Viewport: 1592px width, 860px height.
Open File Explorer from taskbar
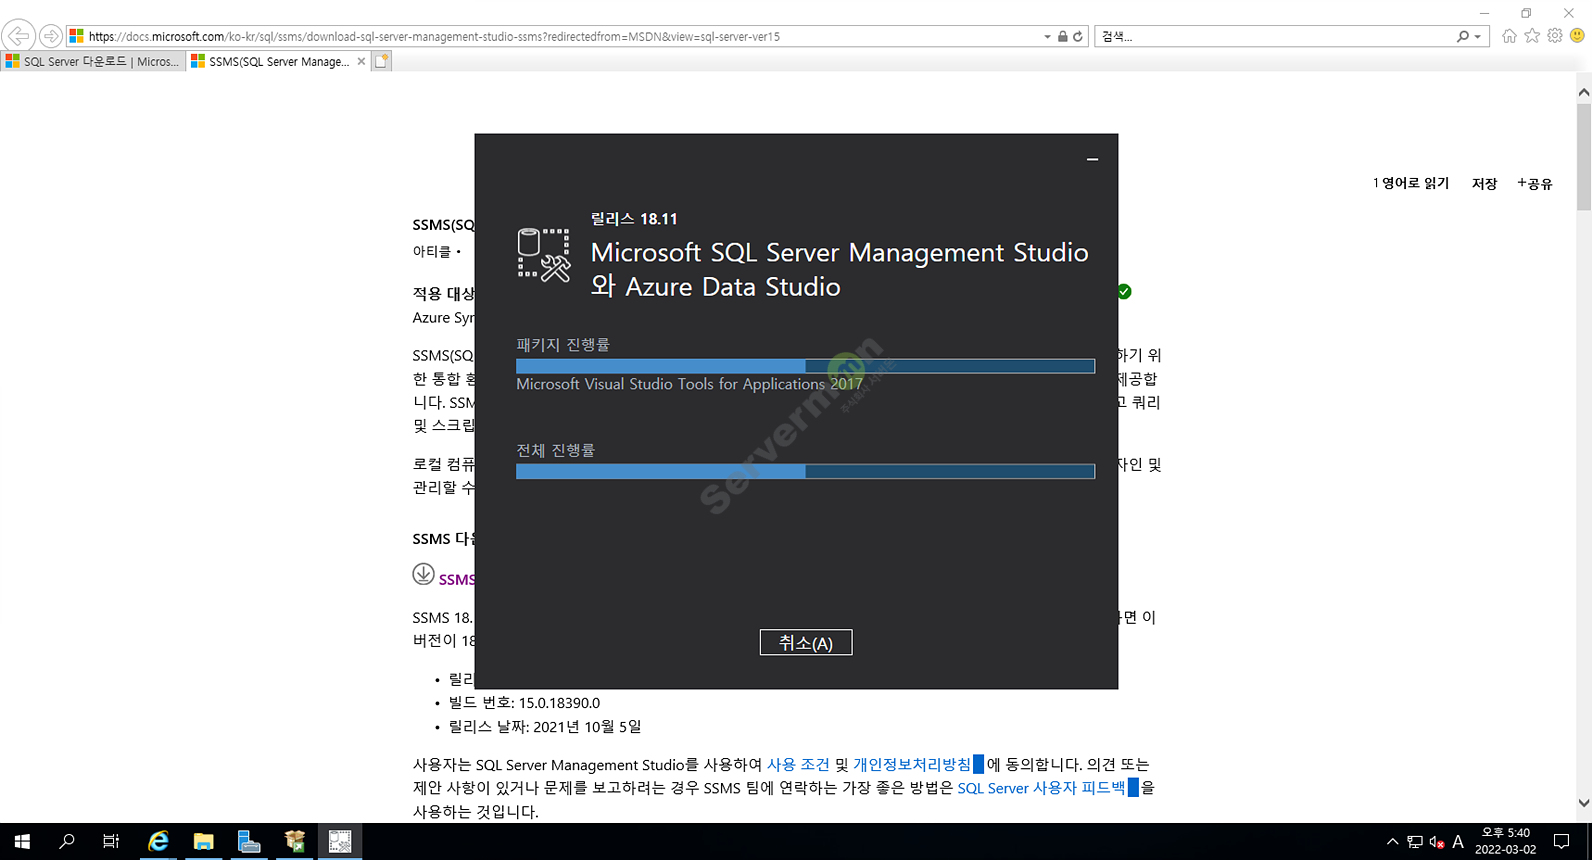pos(204,842)
